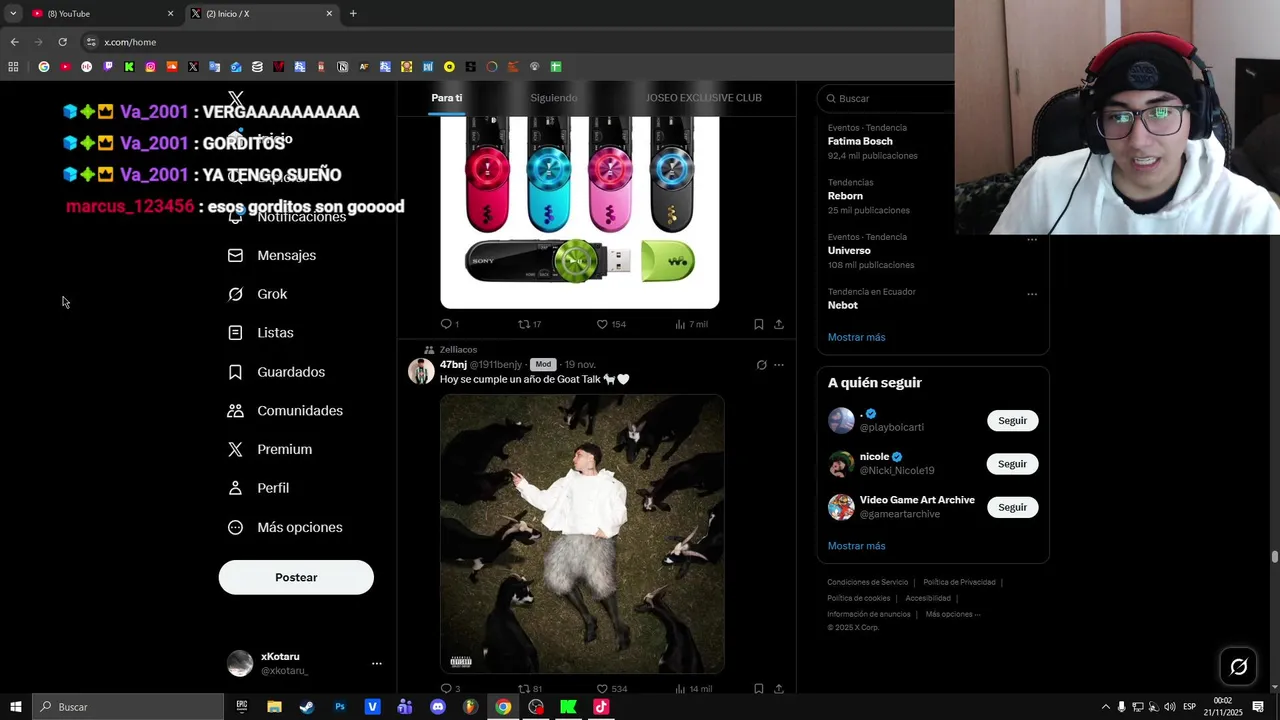
Task: Open the volume control in system tray
Action: pyautogui.click(x=1170, y=707)
